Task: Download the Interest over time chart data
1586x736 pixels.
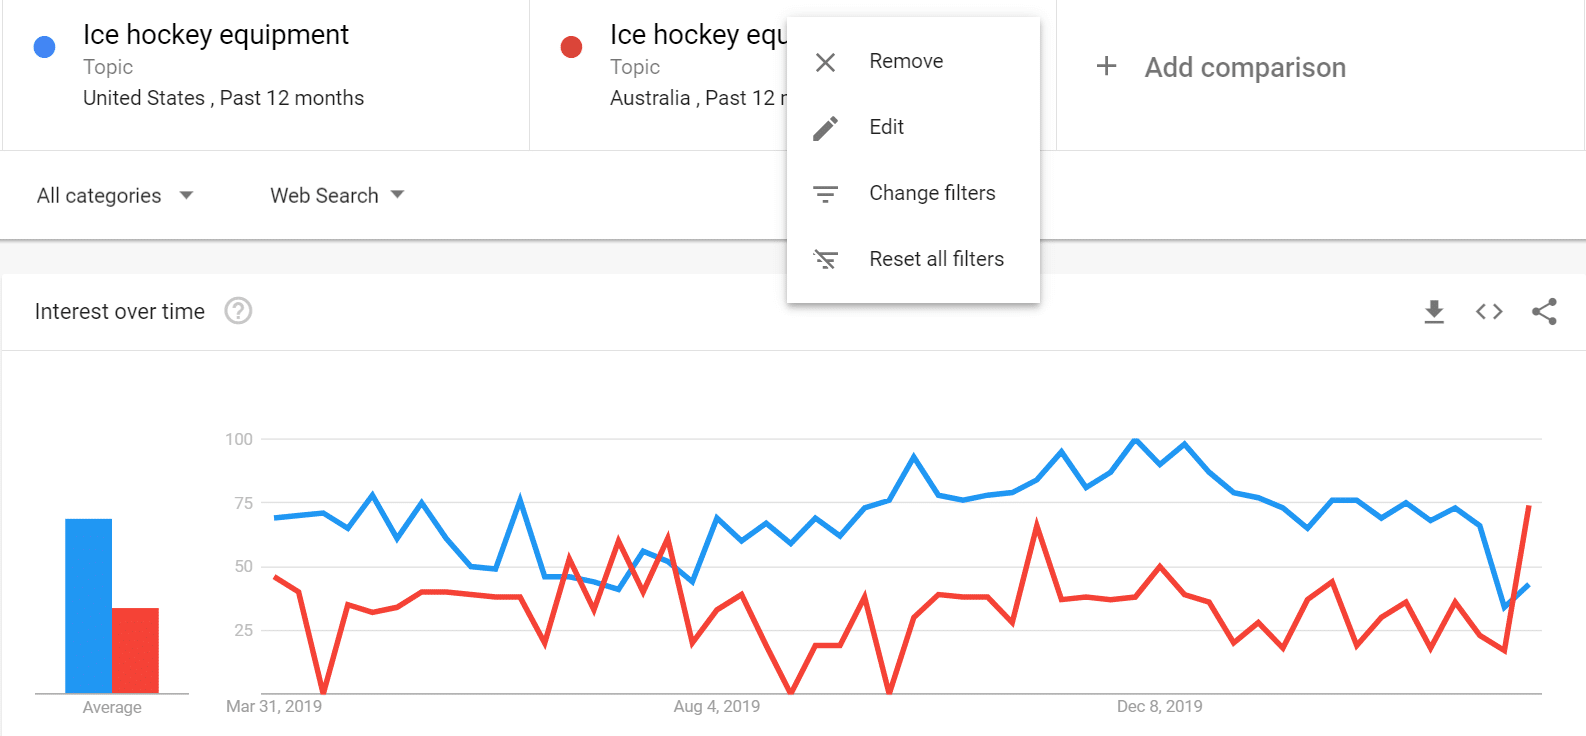Action: coord(1434,311)
